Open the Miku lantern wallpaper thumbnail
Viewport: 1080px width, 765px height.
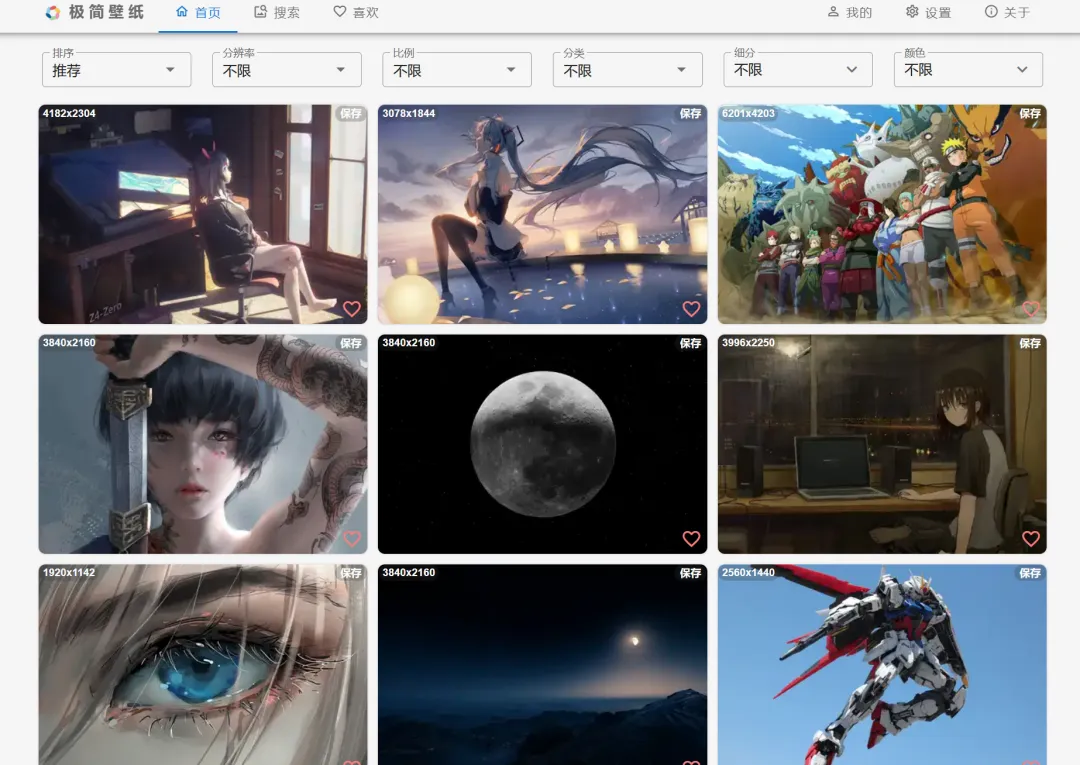coord(543,214)
